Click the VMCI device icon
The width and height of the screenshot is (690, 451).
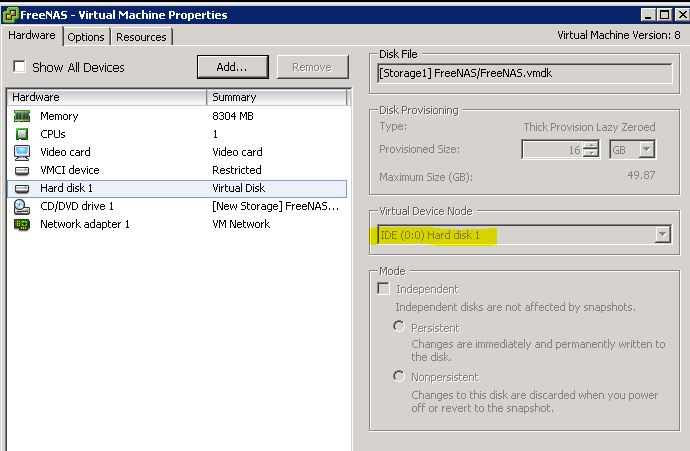(22, 170)
